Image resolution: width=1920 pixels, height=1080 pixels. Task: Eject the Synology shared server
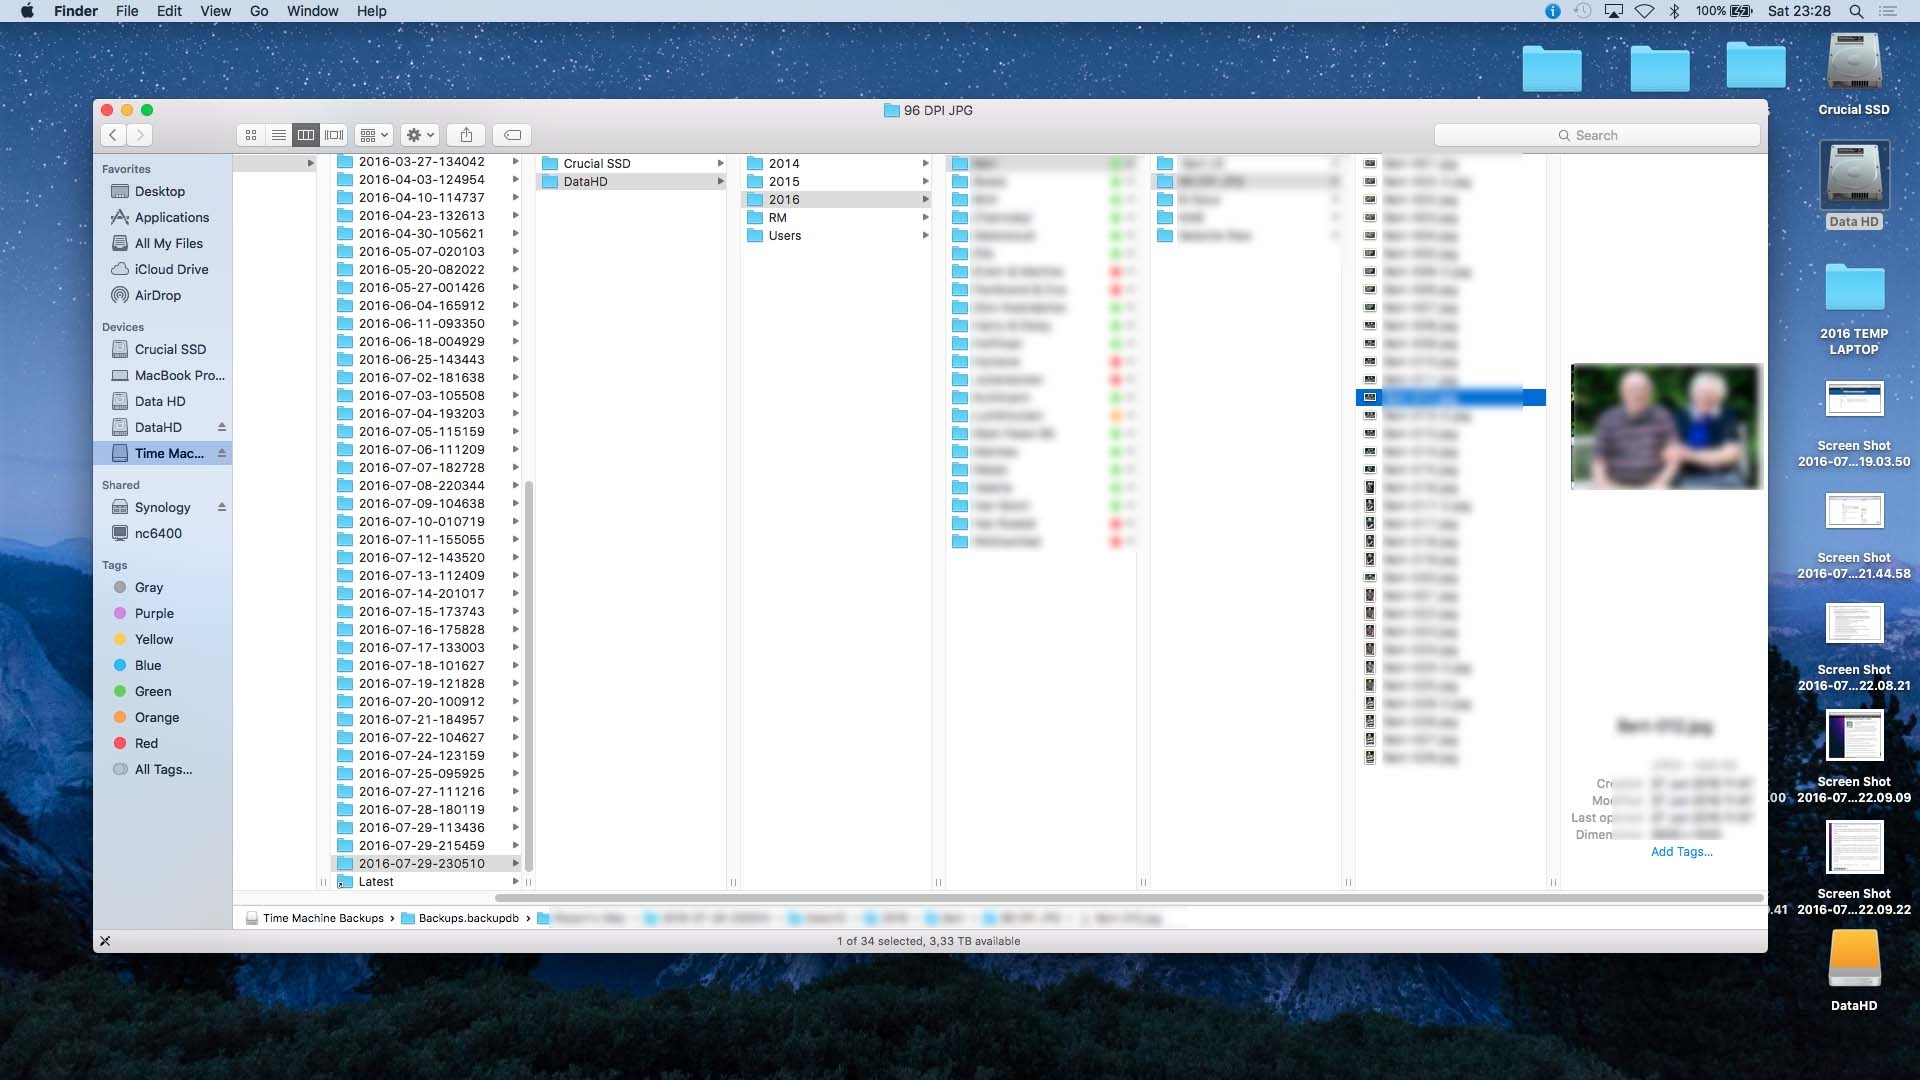pyautogui.click(x=222, y=507)
